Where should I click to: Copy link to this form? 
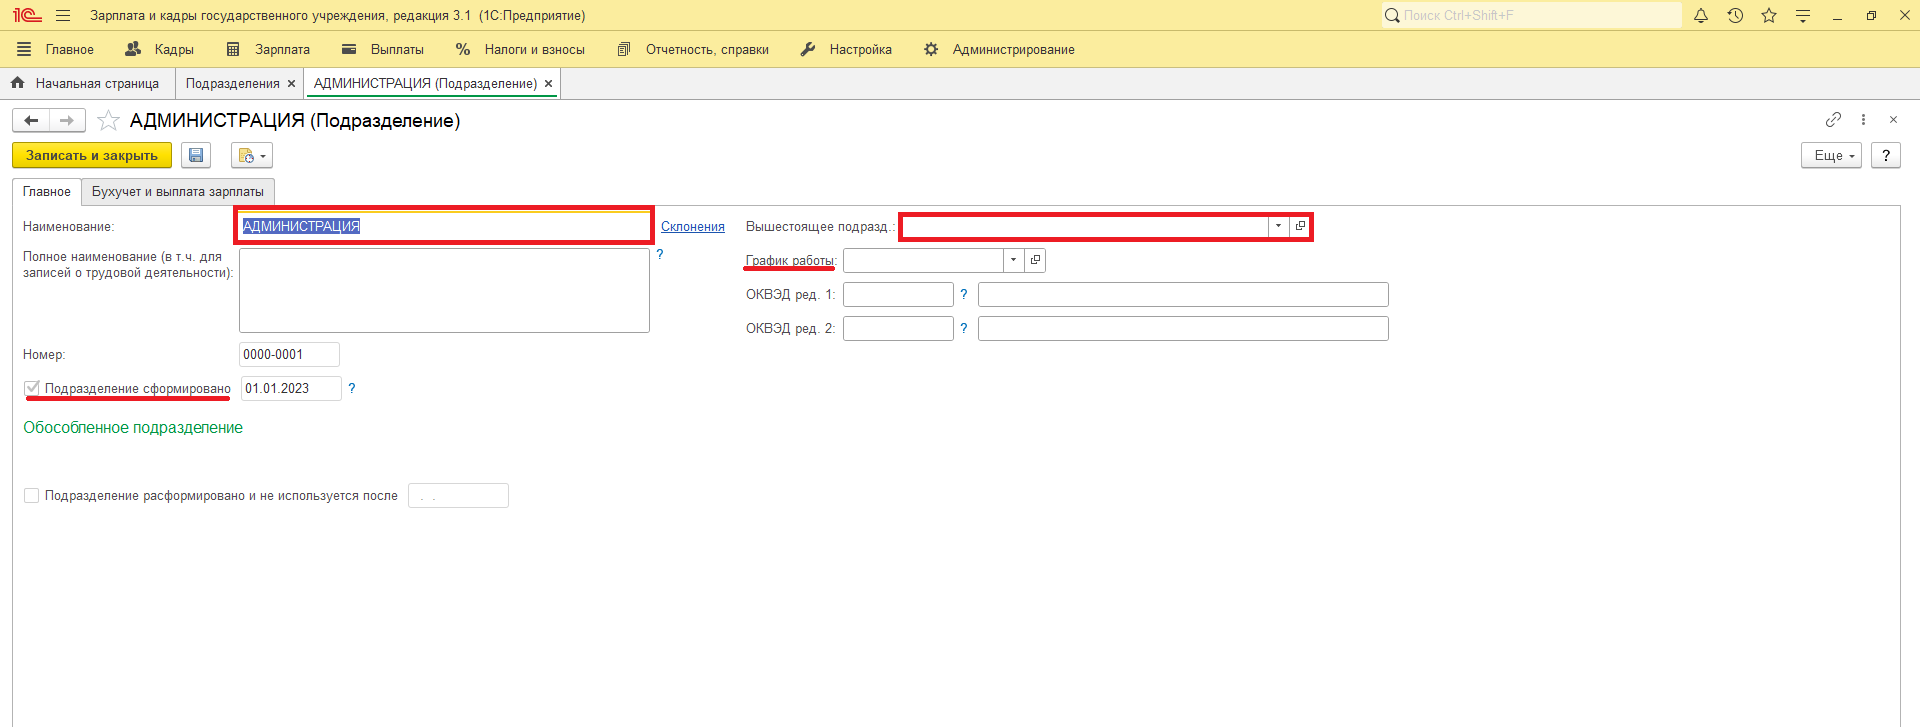1833,120
